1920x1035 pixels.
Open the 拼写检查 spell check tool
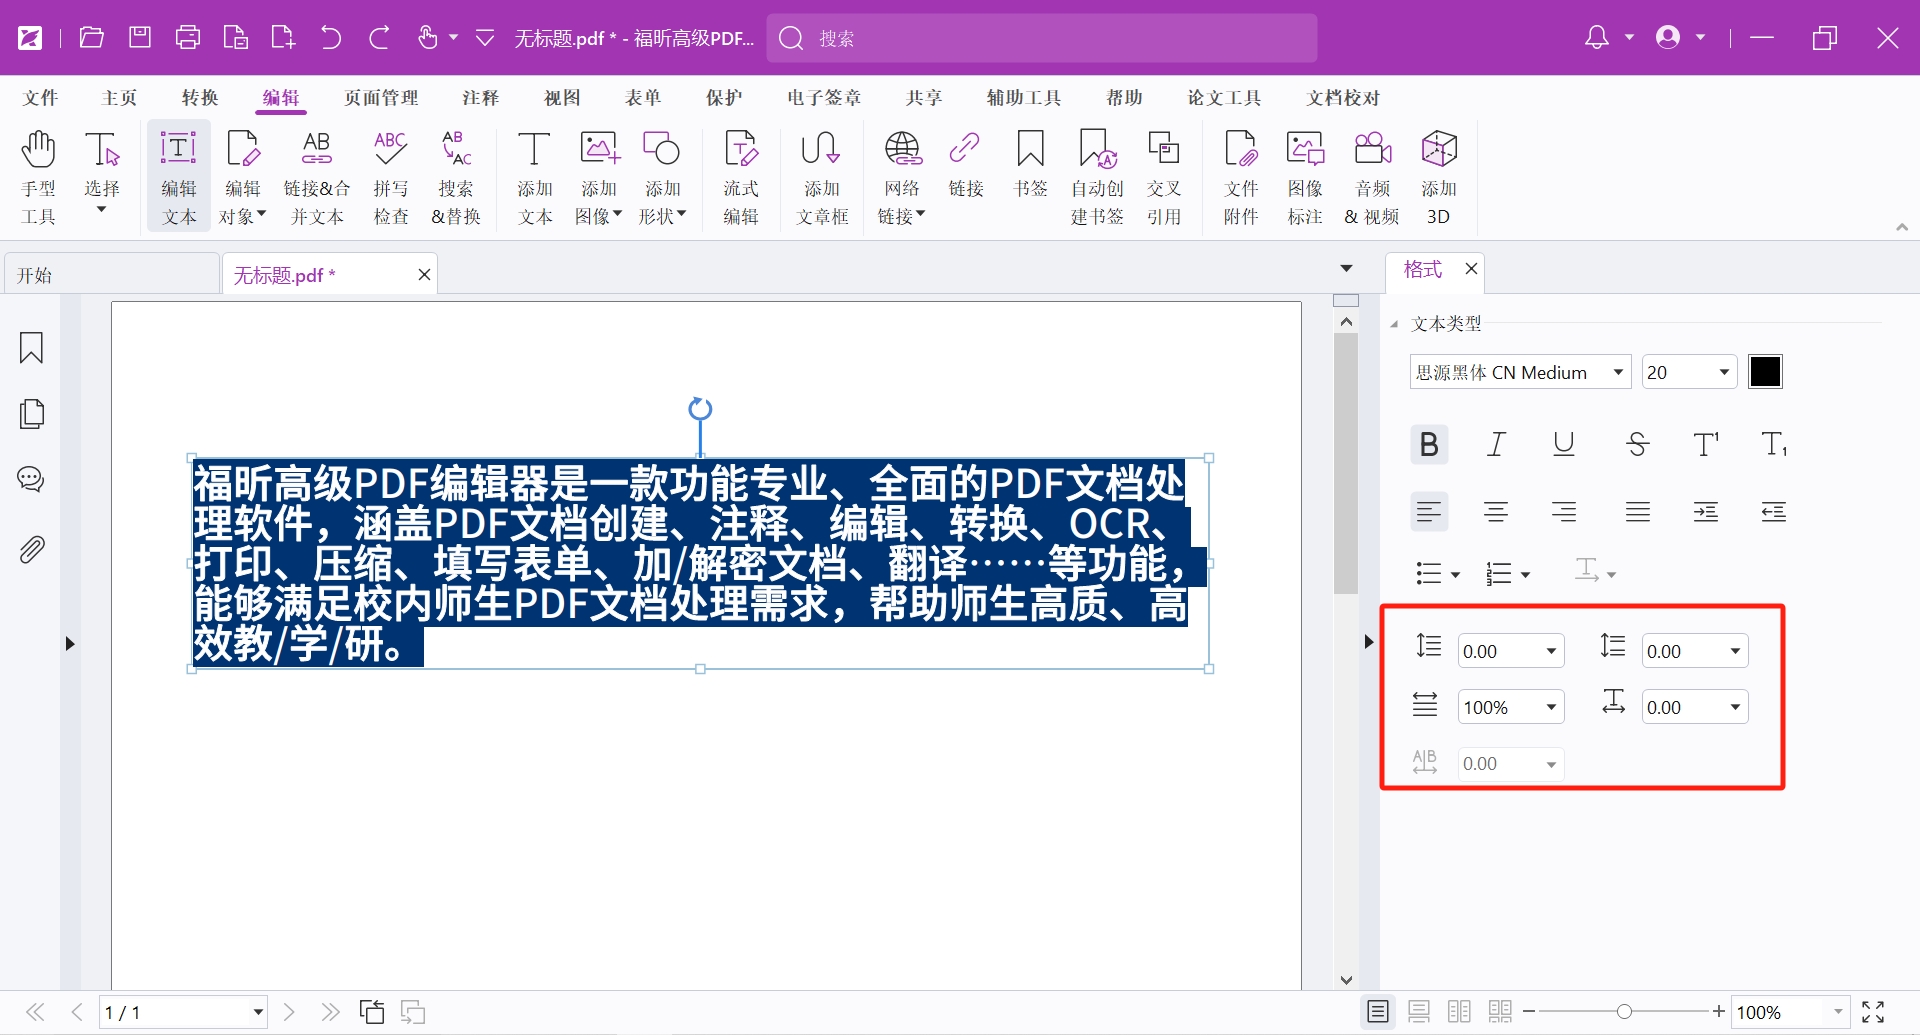point(391,177)
